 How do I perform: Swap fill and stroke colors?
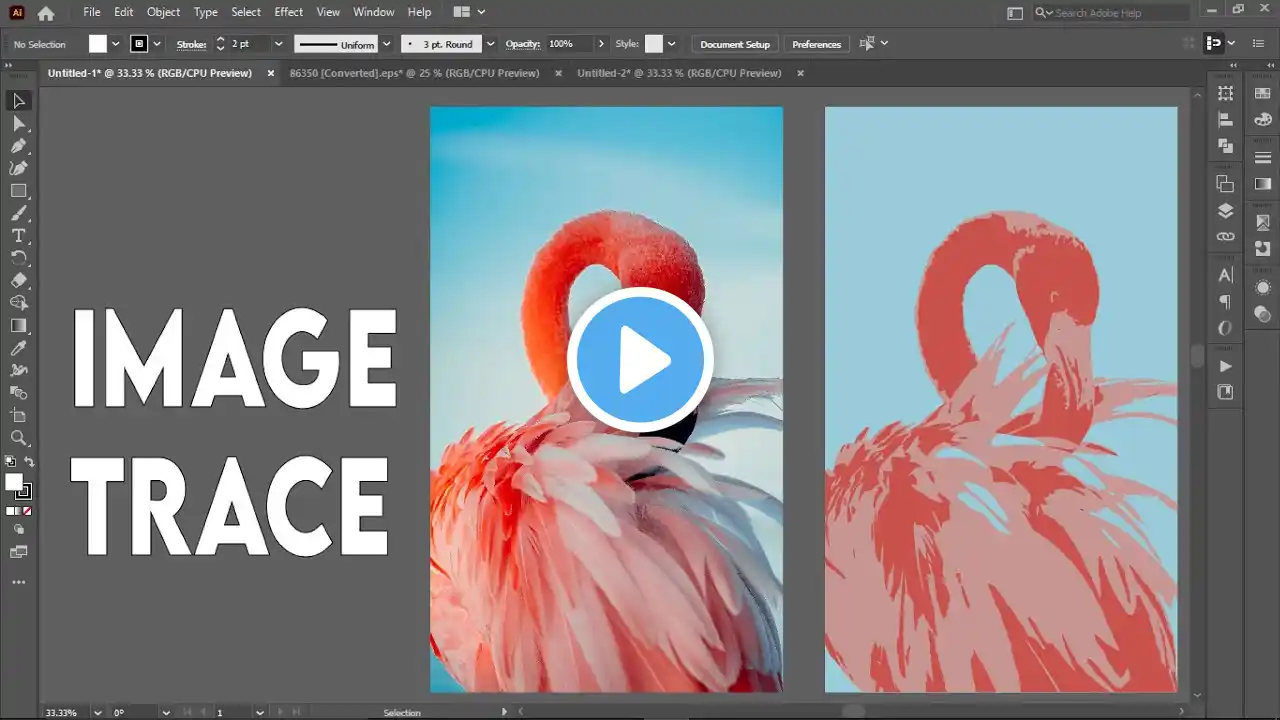29,462
